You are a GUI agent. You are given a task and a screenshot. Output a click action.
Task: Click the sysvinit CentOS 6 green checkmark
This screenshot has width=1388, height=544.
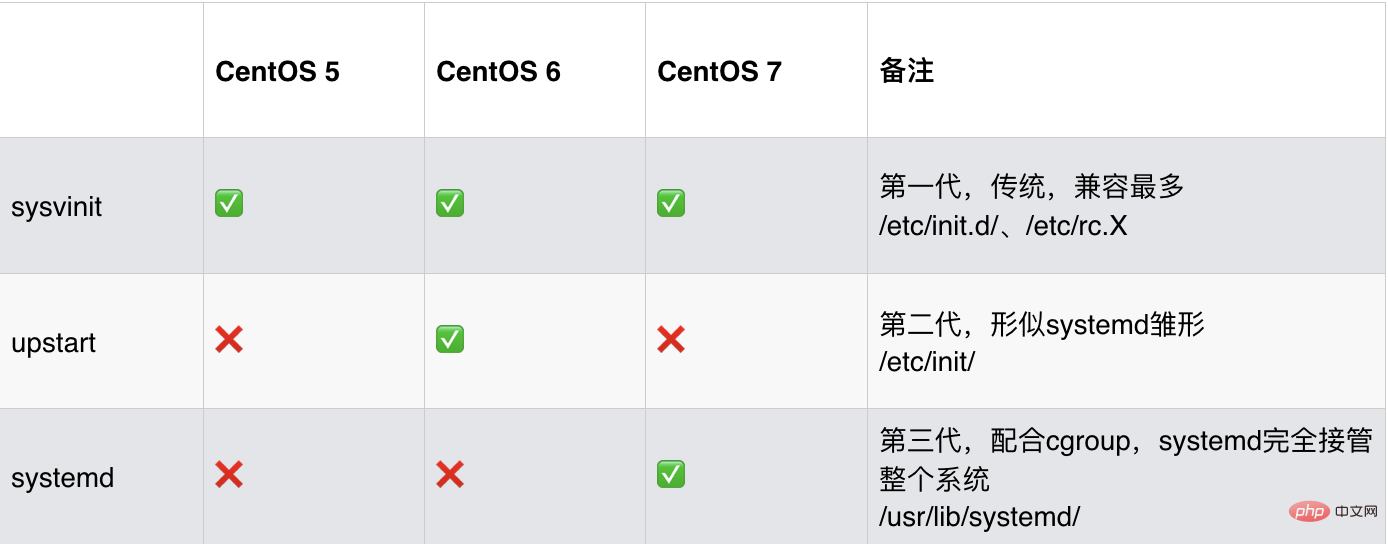[450, 204]
